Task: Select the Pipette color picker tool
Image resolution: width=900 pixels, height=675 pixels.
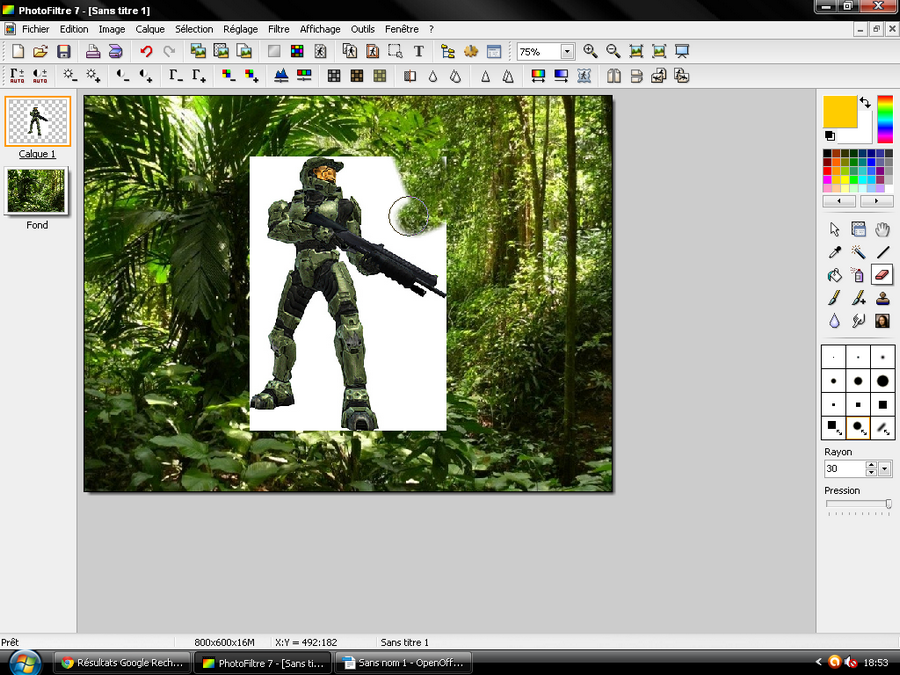Action: tap(835, 253)
